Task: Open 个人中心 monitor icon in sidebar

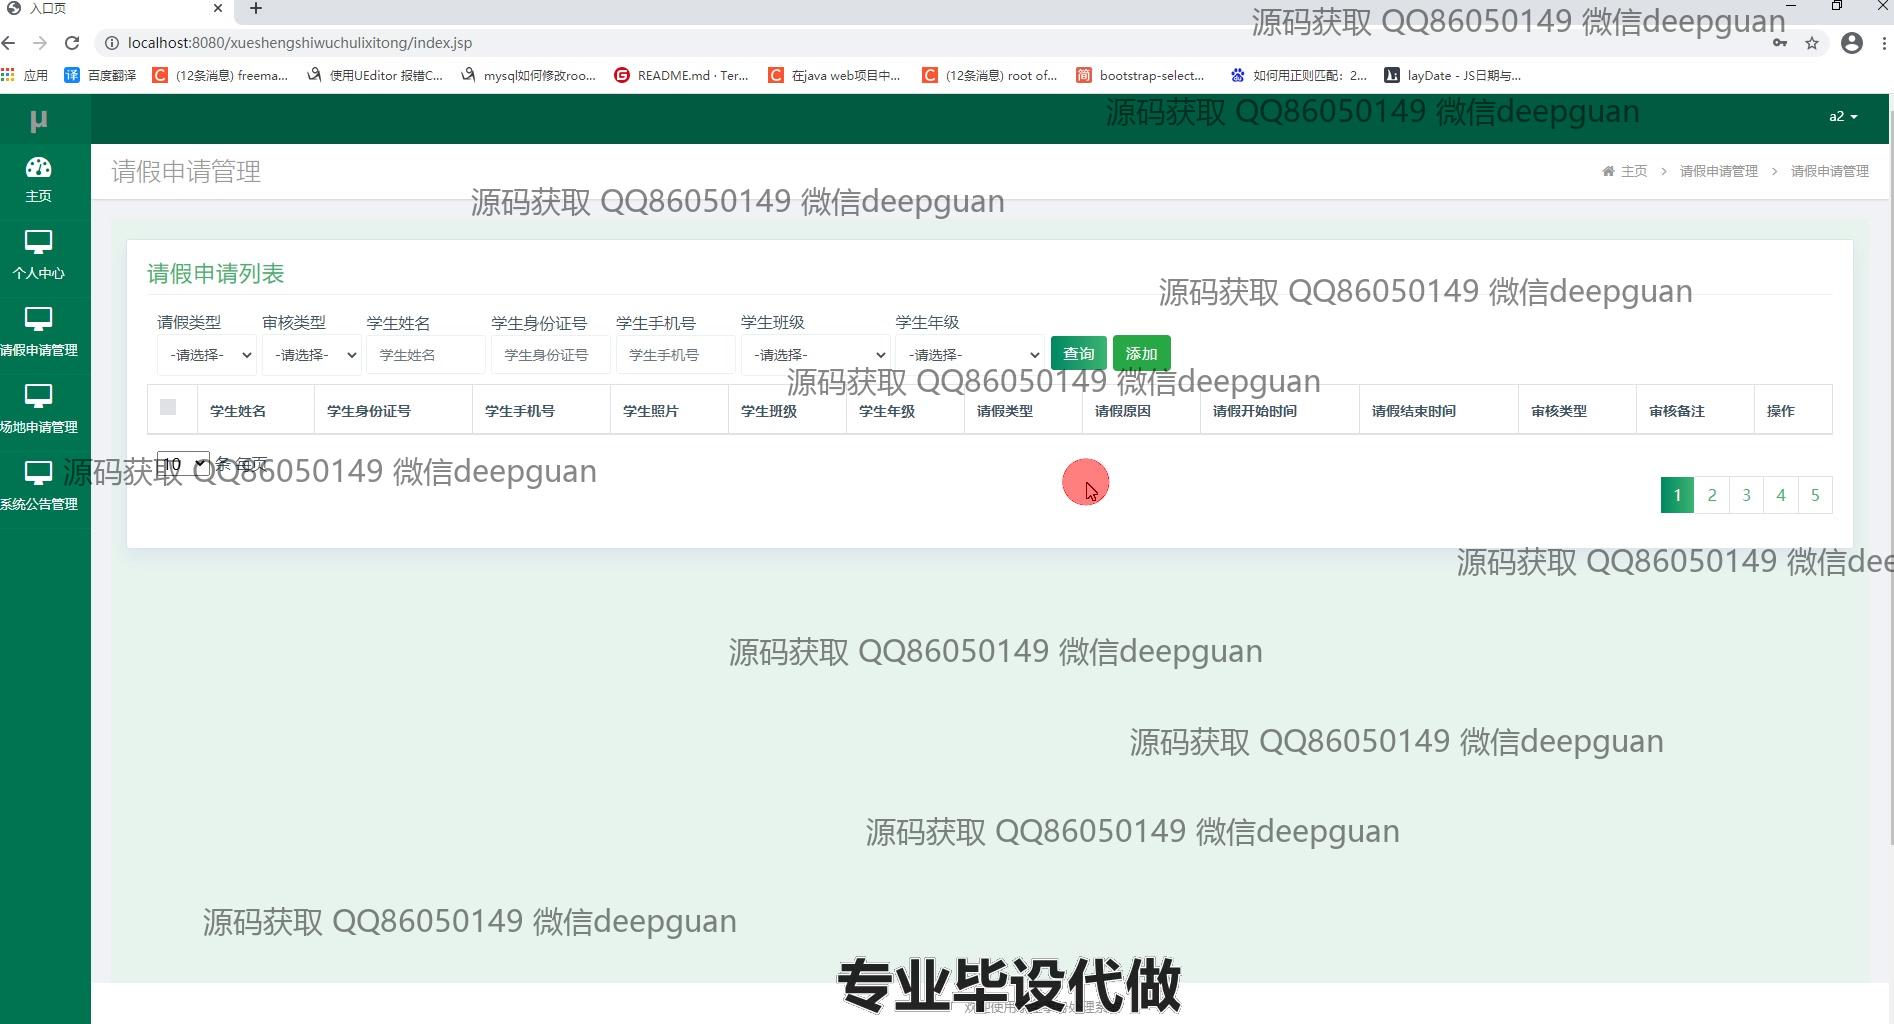Action: (x=38, y=242)
